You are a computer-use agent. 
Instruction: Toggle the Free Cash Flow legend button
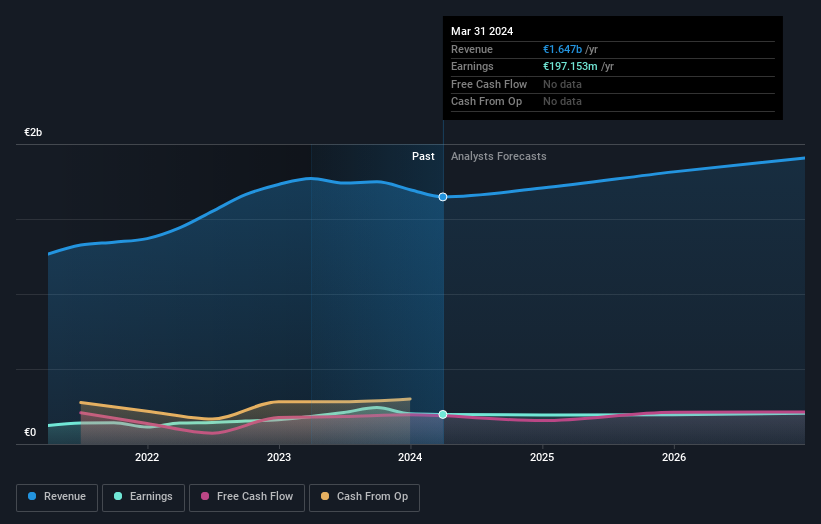tap(247, 497)
